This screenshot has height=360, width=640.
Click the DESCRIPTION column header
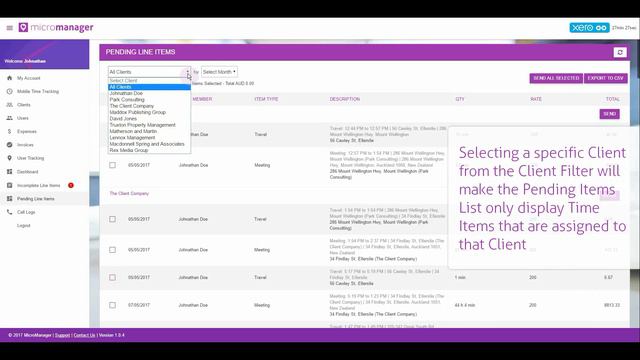click(345, 99)
